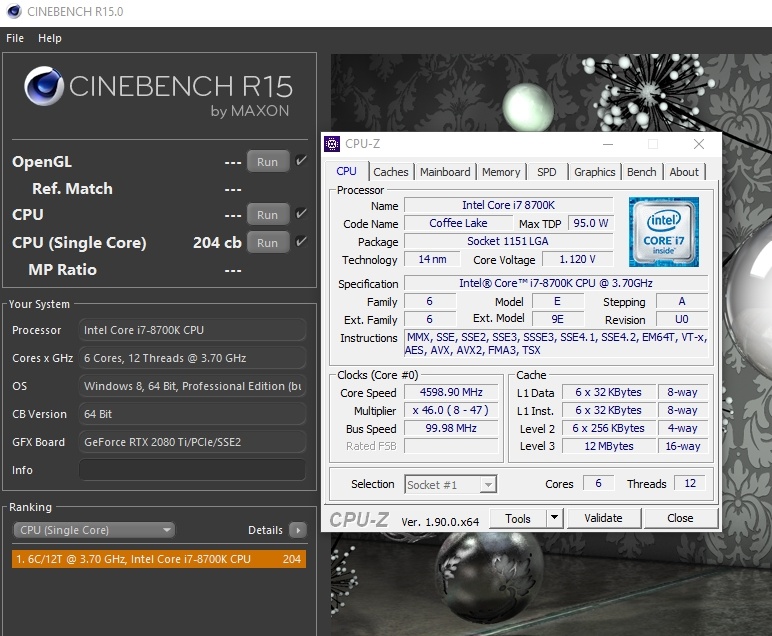Click the Cores value 6 in CPU-Z
772x636 pixels.
point(598,483)
